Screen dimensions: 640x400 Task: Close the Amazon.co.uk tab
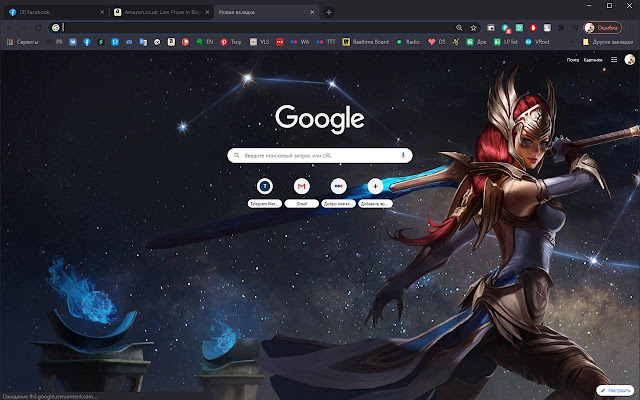[x=207, y=12]
